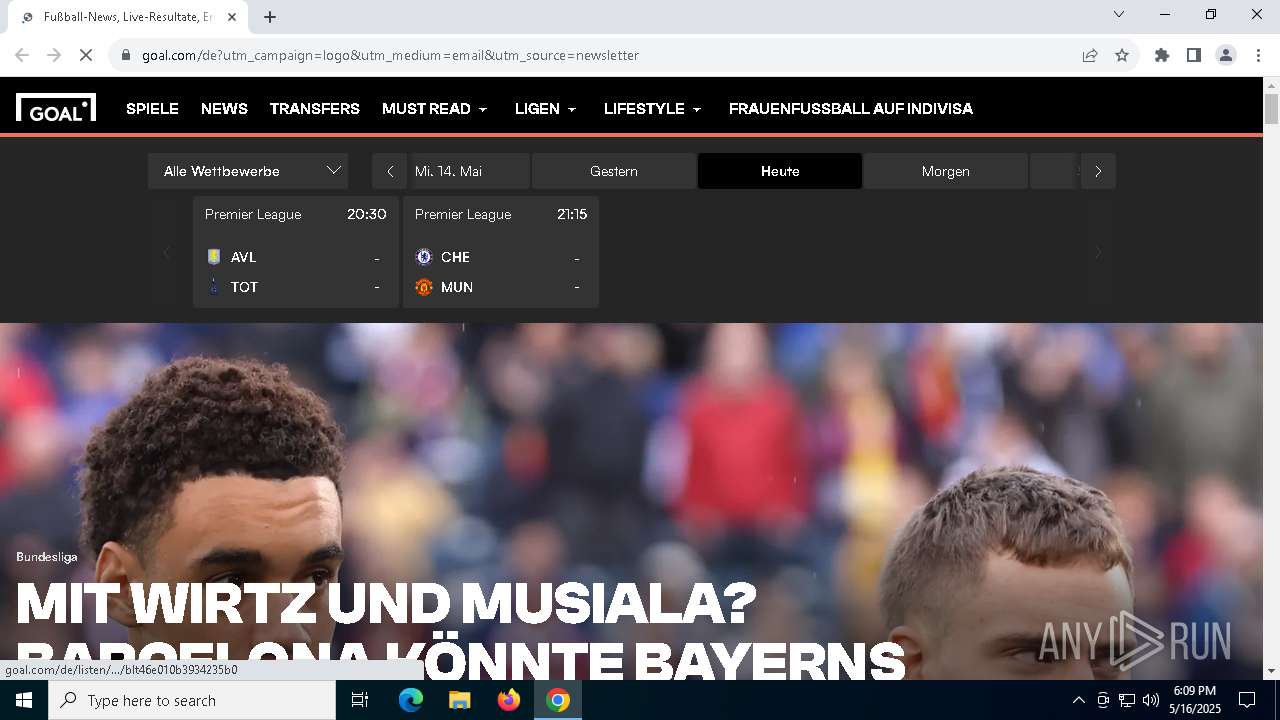Open the CHE vs MUN match card

(x=501, y=252)
